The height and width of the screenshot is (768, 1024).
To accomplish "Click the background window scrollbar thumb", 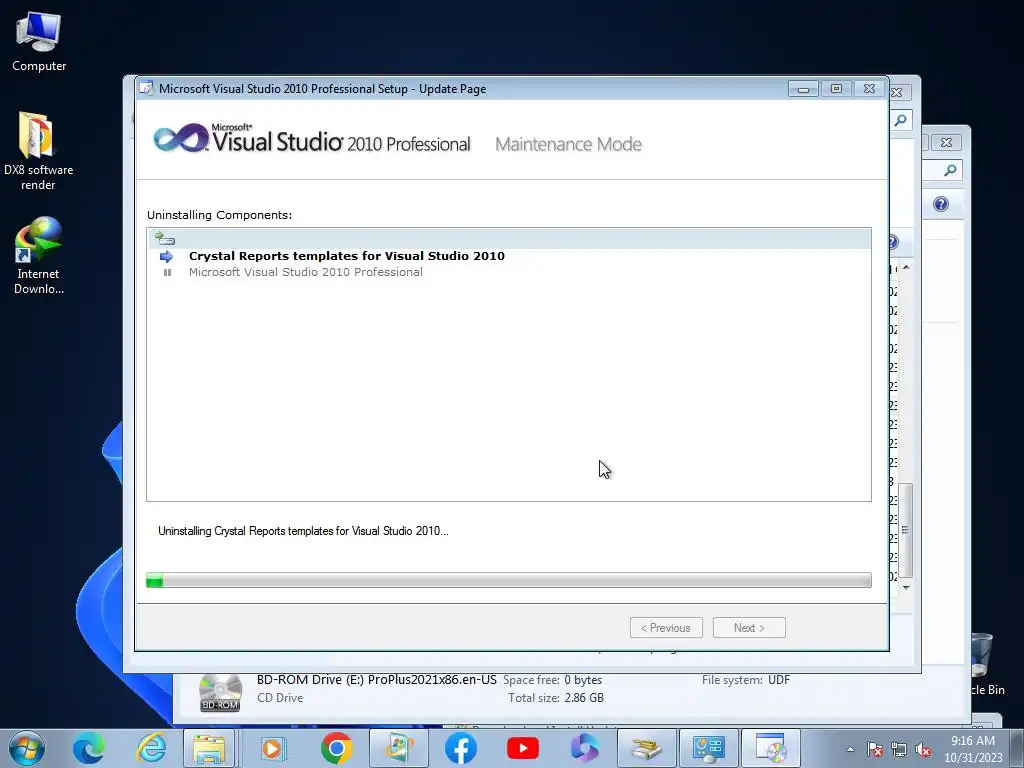I will [x=905, y=530].
